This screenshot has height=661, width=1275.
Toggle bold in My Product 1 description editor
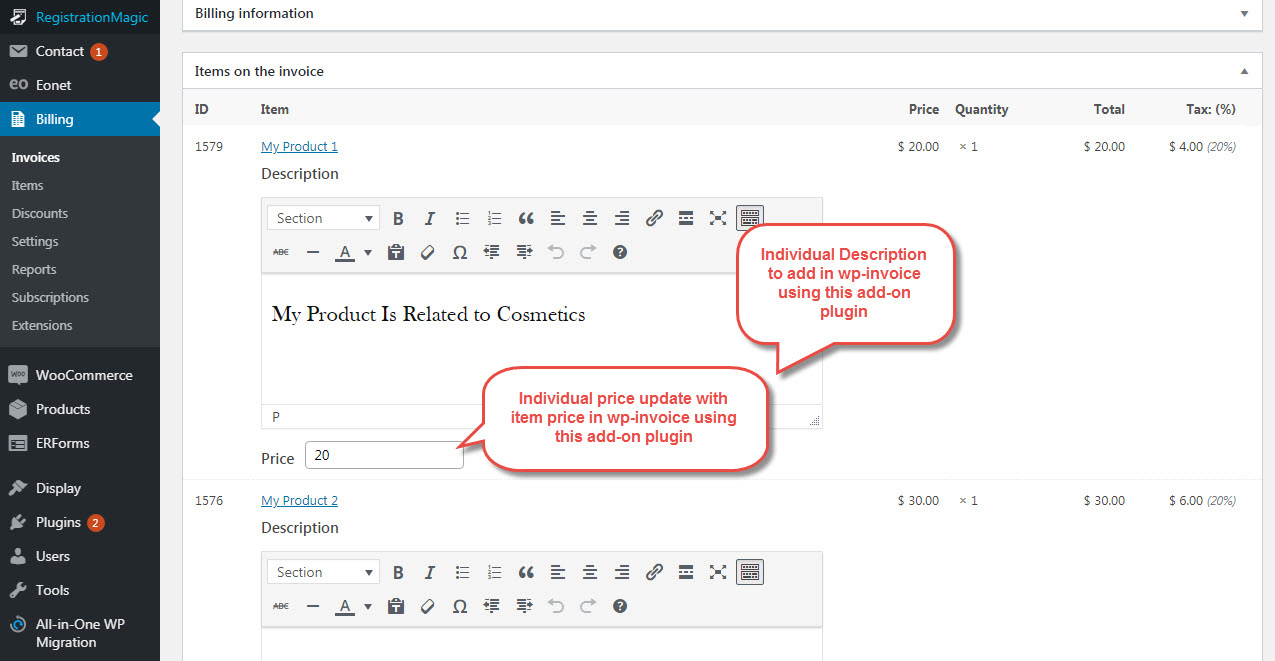coord(398,218)
